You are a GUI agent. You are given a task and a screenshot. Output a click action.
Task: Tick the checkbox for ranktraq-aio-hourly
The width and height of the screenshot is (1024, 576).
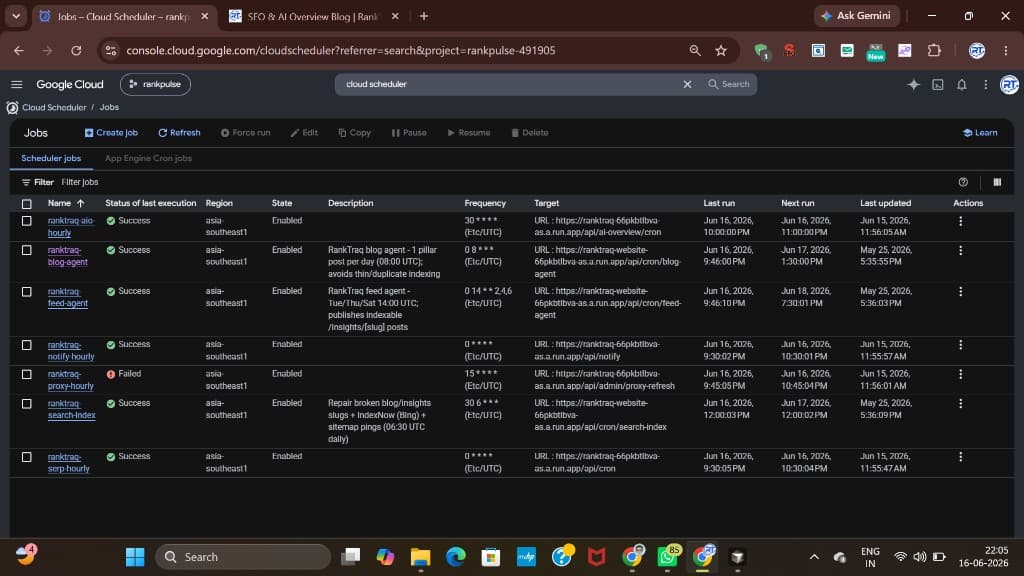(x=27, y=221)
